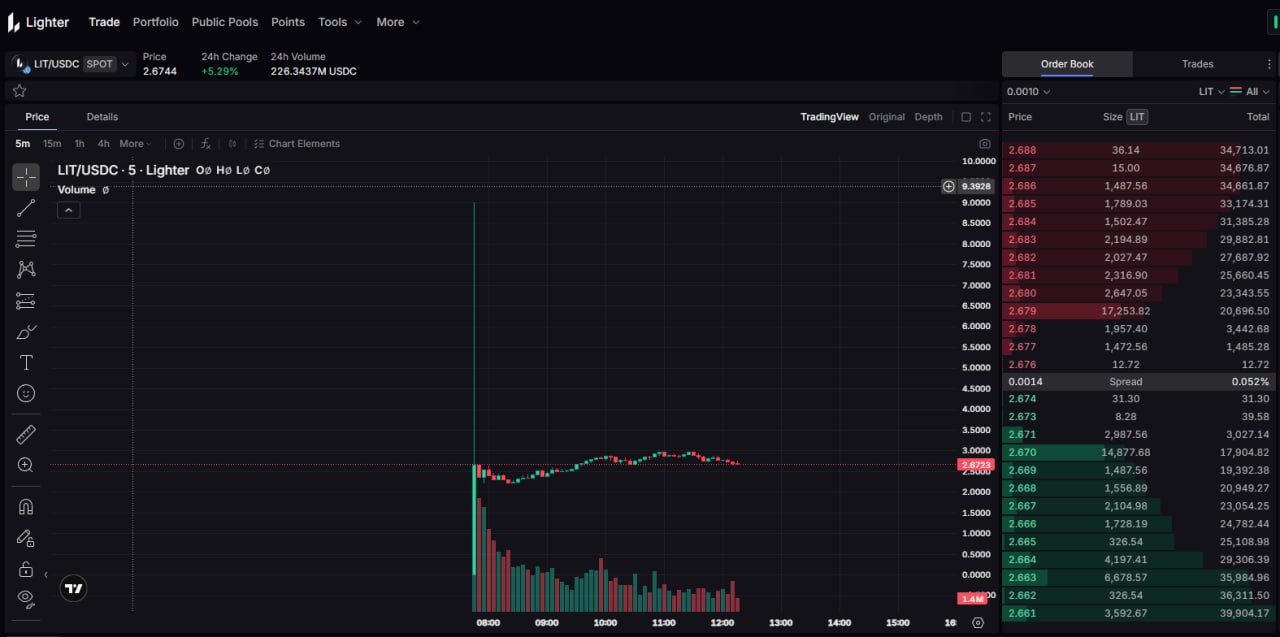
Task: Click the zoom in magnifier tool
Action: coord(26,465)
